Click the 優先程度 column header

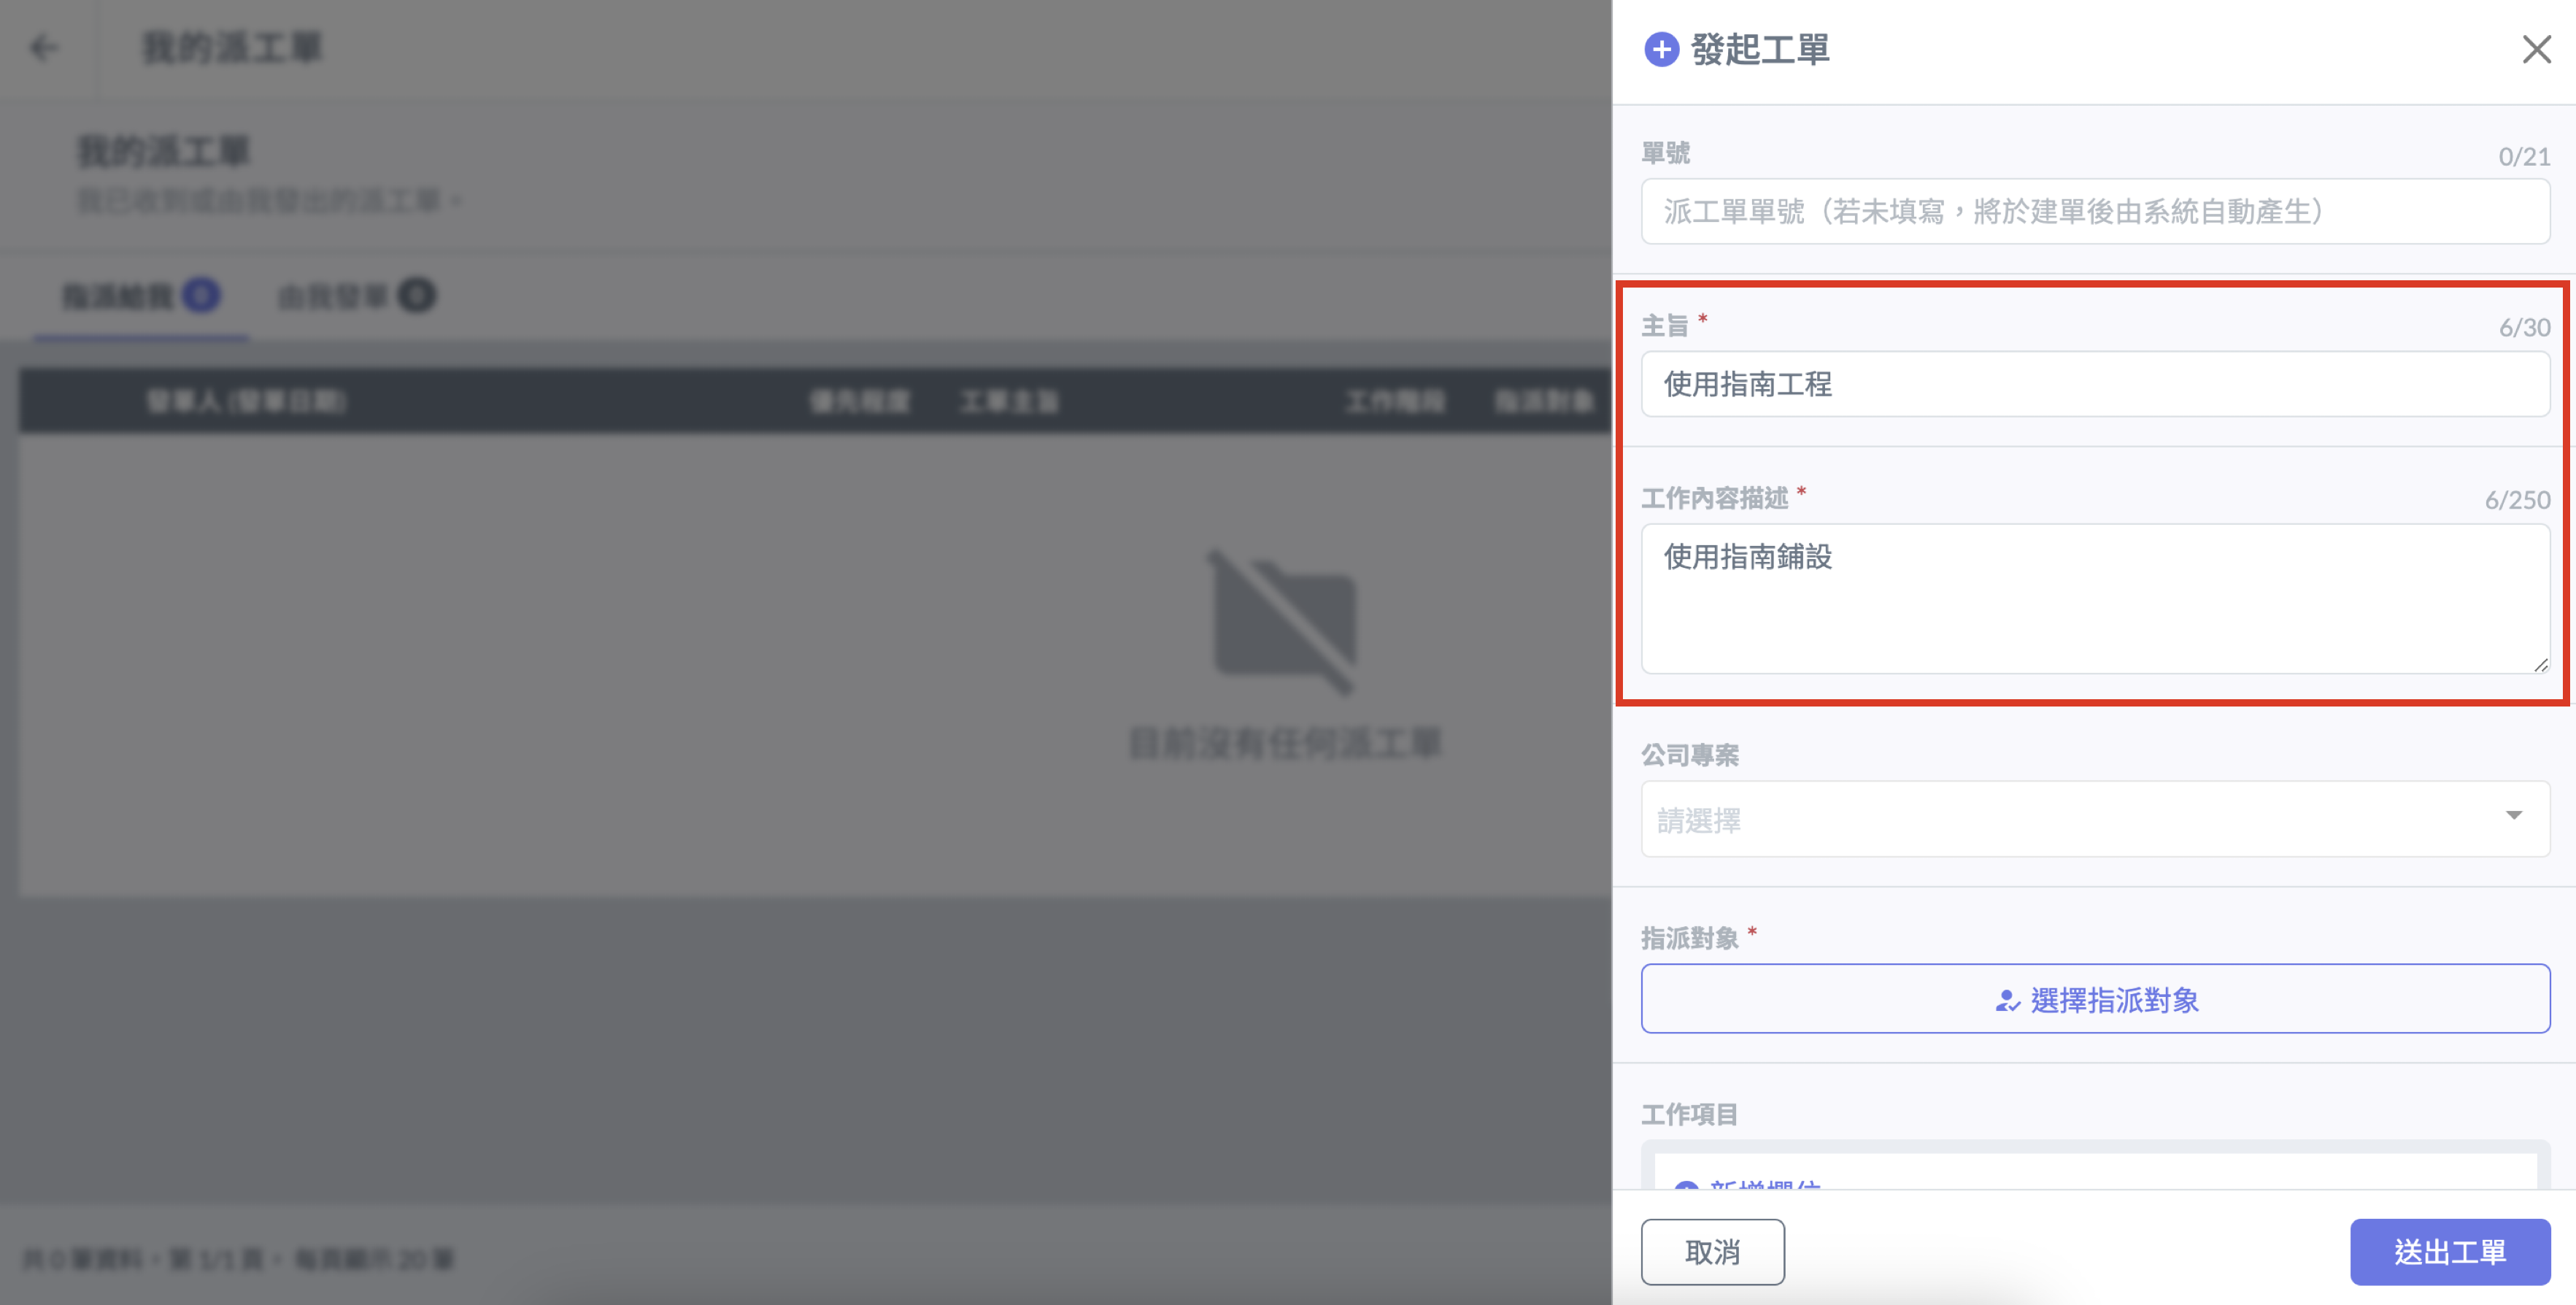[x=860, y=401]
